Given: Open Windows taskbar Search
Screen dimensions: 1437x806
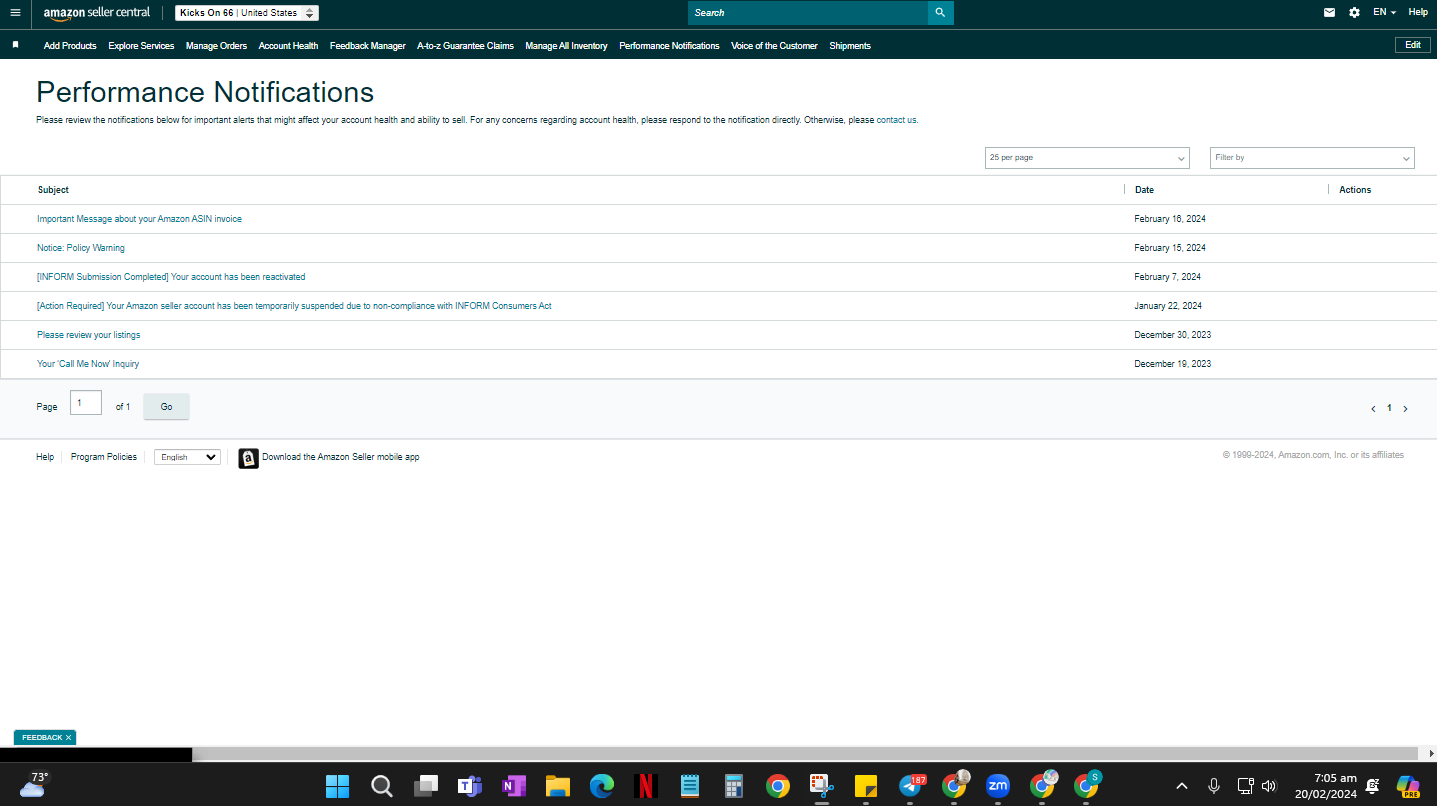Looking at the screenshot, I should coord(382,786).
